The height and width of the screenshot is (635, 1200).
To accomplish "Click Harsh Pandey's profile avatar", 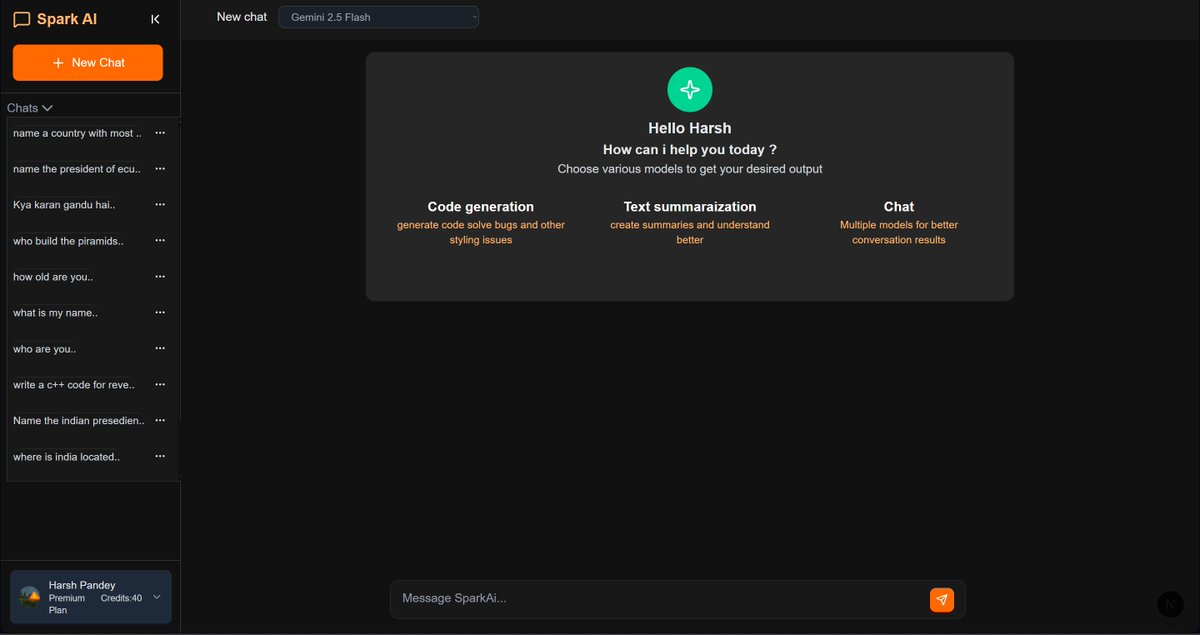I will [30, 597].
